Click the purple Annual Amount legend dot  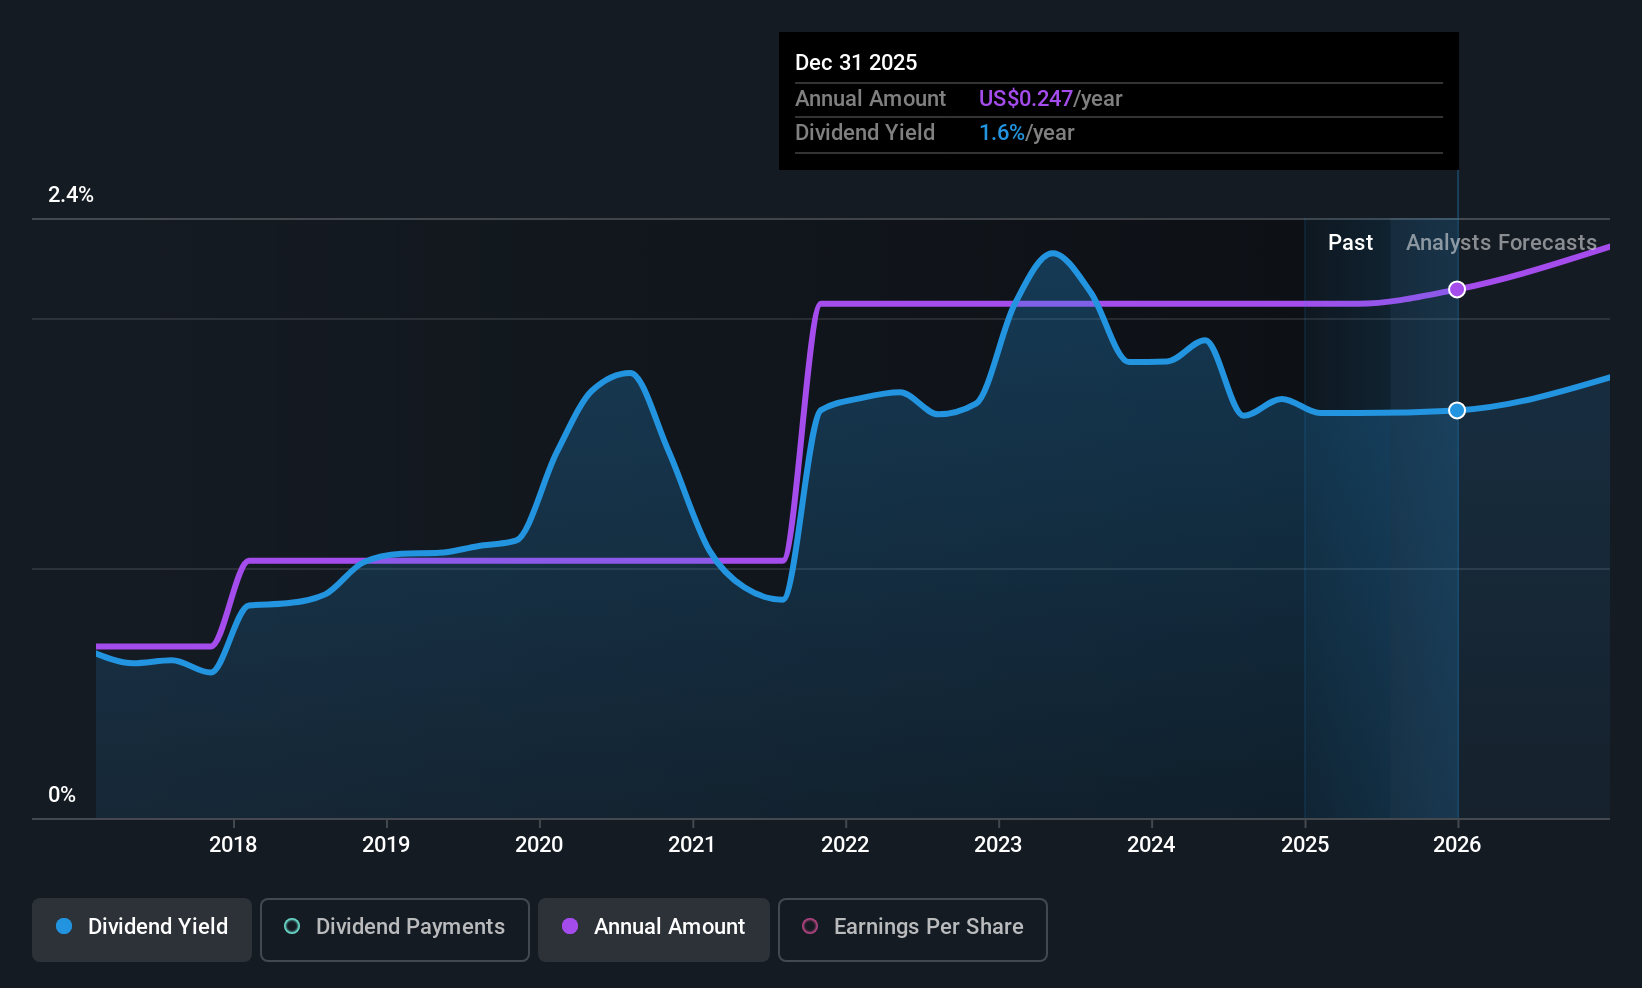coord(570,927)
